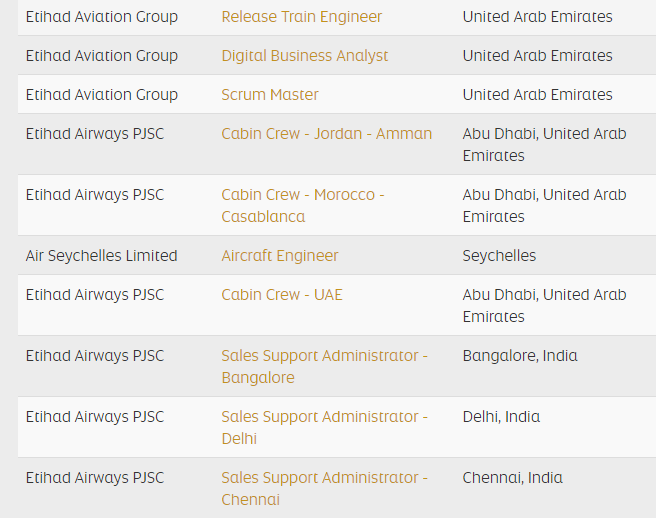Click Etihad Airways PJSC beside Cabin Crew - UAE
656x518 pixels.
tap(94, 295)
